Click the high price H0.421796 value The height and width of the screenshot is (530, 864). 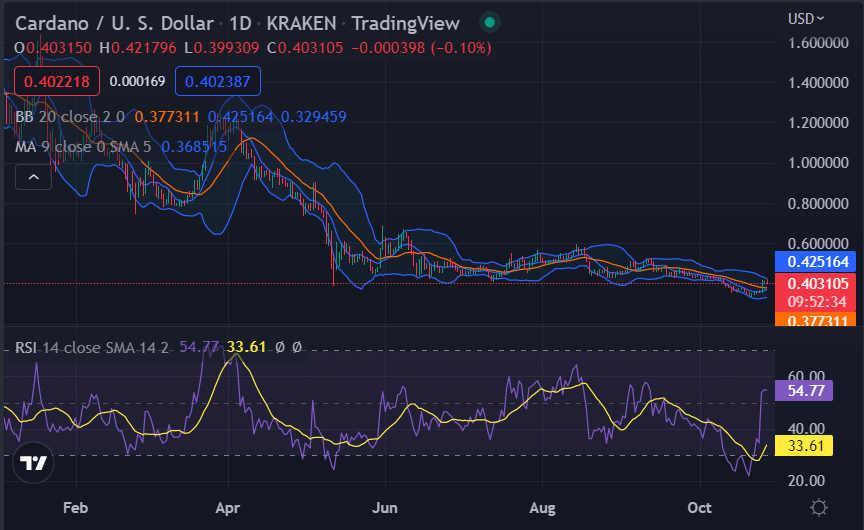pos(138,48)
